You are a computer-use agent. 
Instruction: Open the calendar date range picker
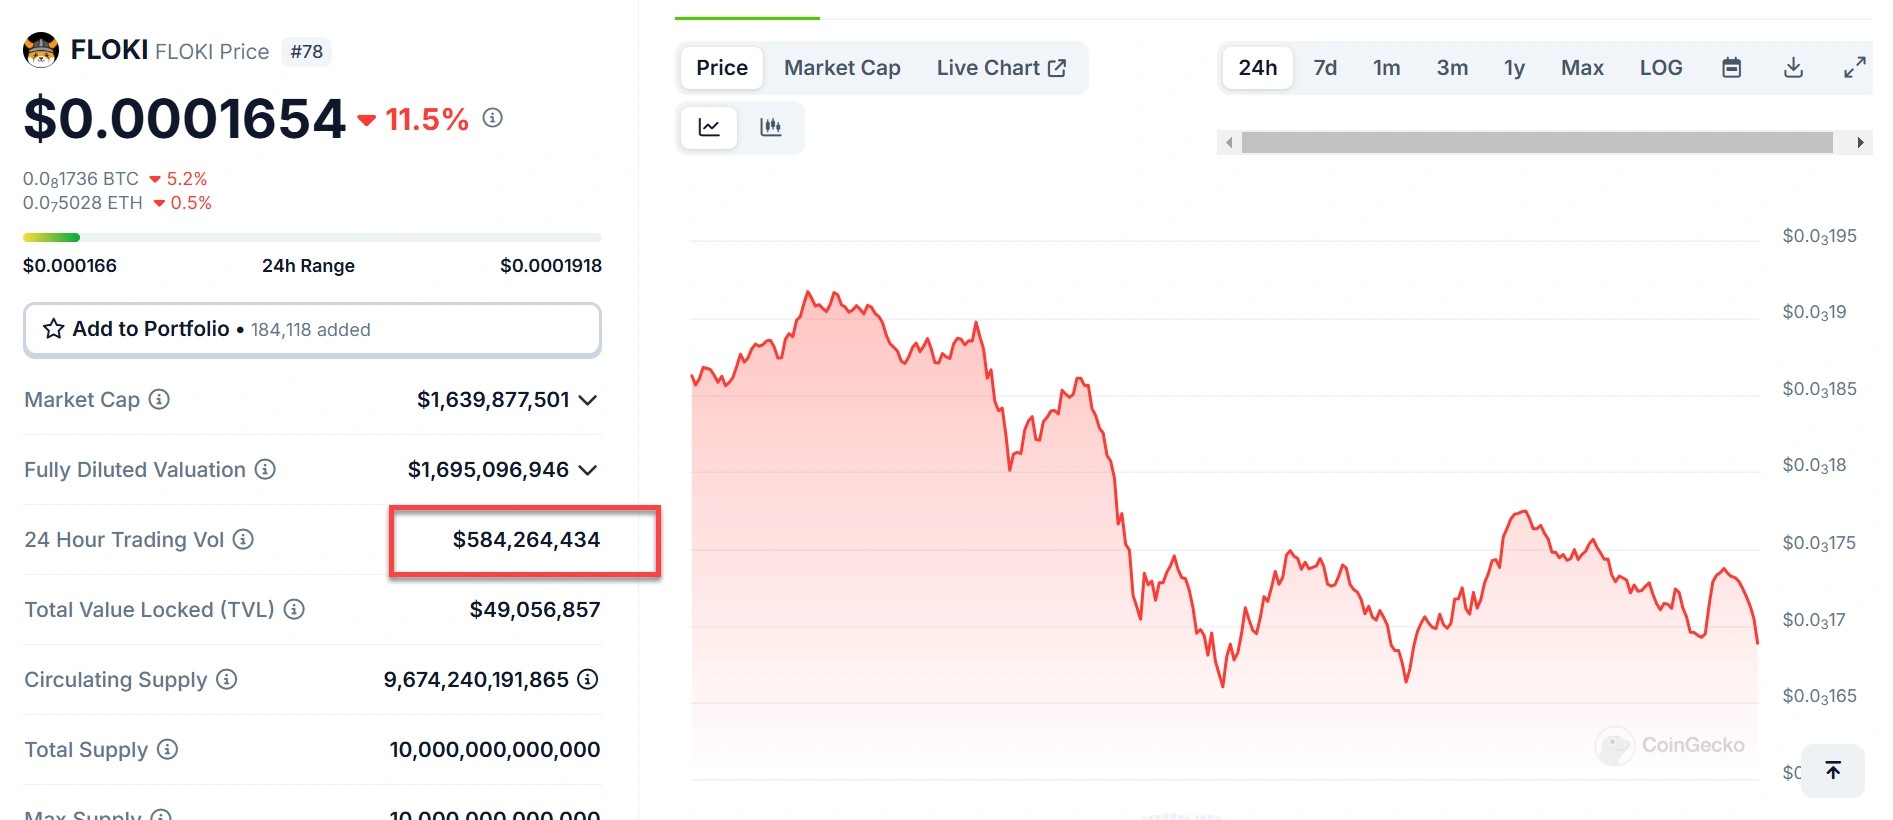click(x=1731, y=68)
